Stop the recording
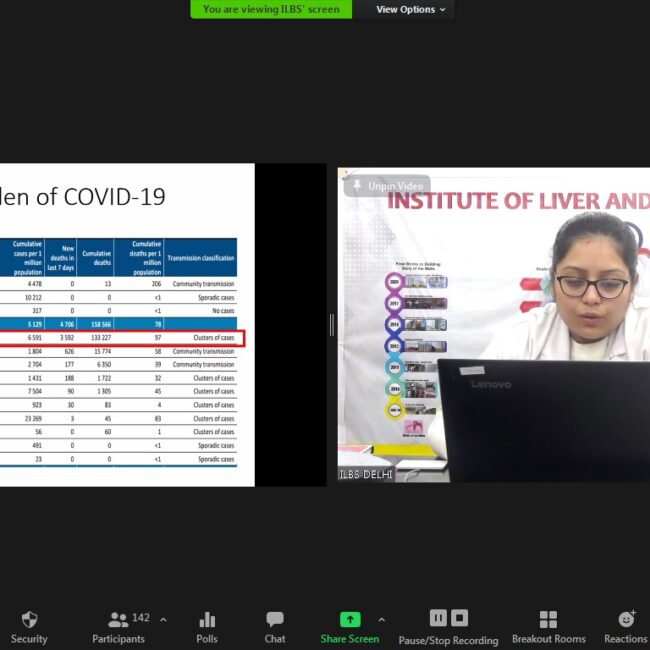Screen dimensions: 650x650 (459, 618)
